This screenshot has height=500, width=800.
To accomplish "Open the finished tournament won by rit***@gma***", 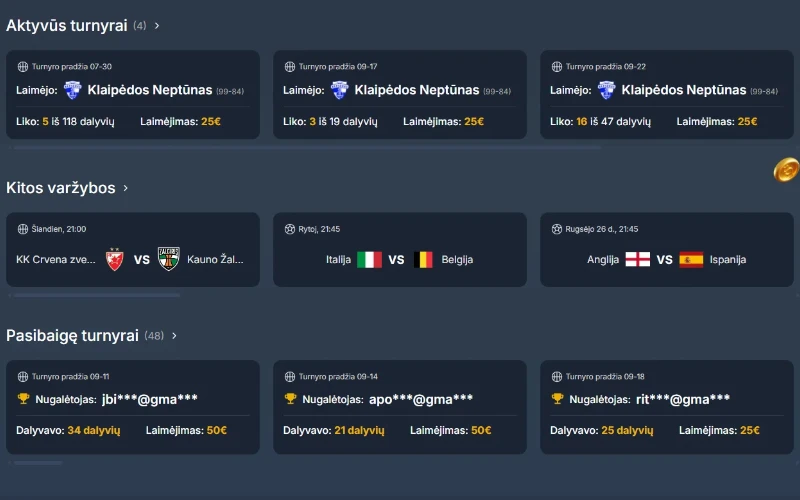I will point(667,407).
